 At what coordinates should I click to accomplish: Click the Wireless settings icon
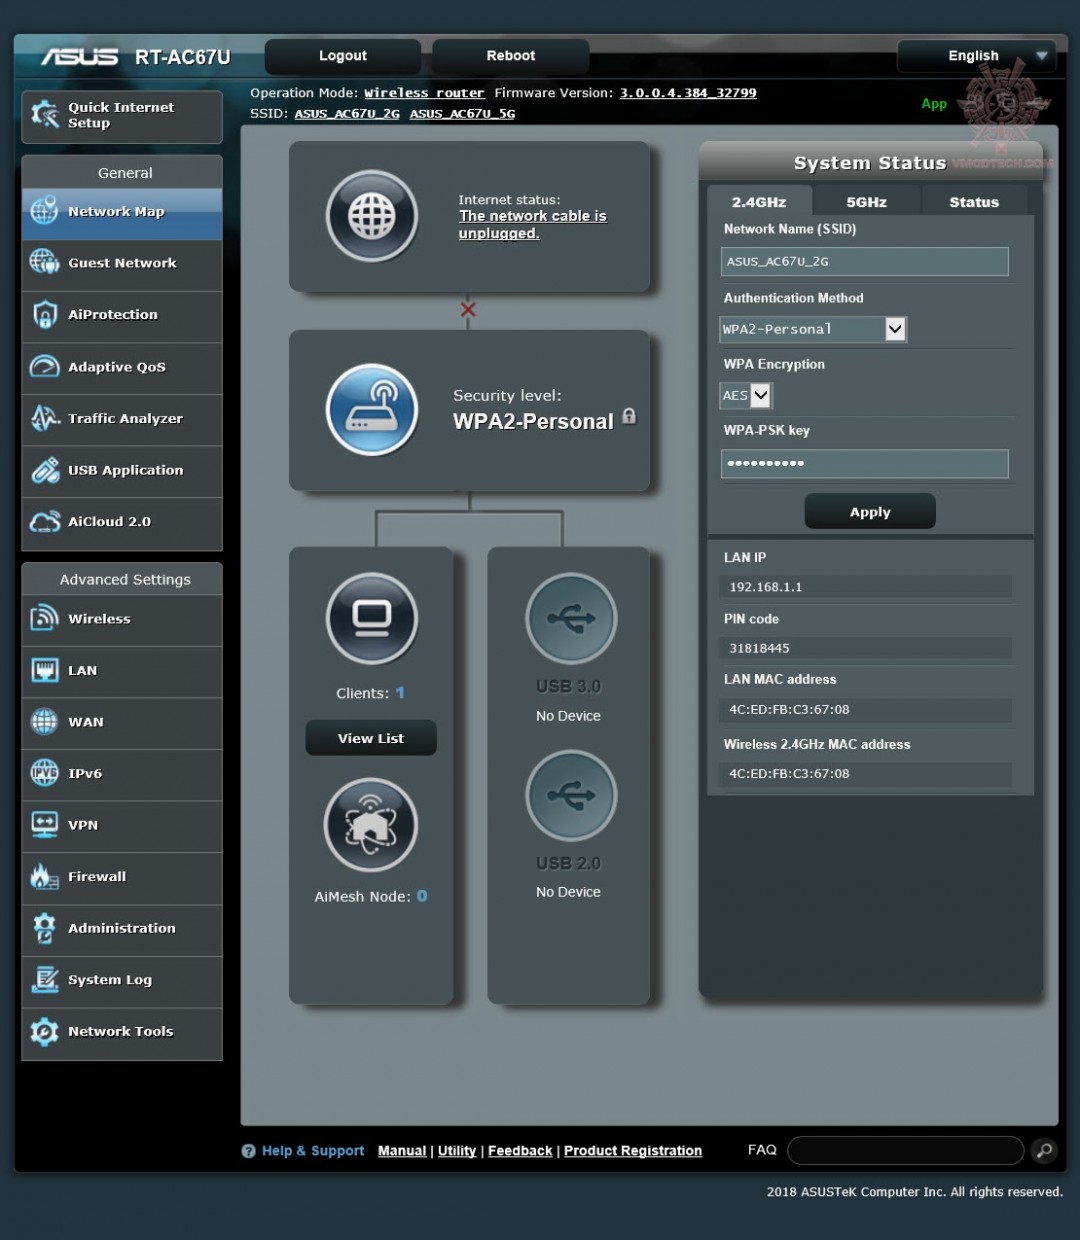tap(45, 618)
